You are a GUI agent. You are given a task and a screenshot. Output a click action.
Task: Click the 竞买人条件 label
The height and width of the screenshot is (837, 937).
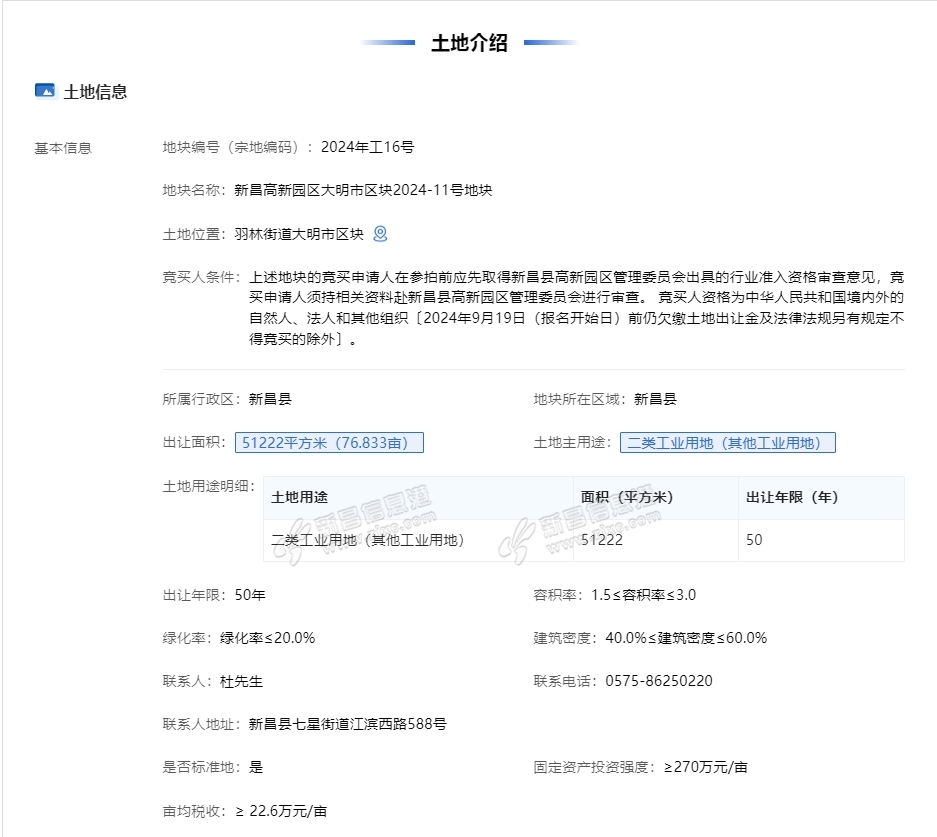pyautogui.click(x=201, y=277)
